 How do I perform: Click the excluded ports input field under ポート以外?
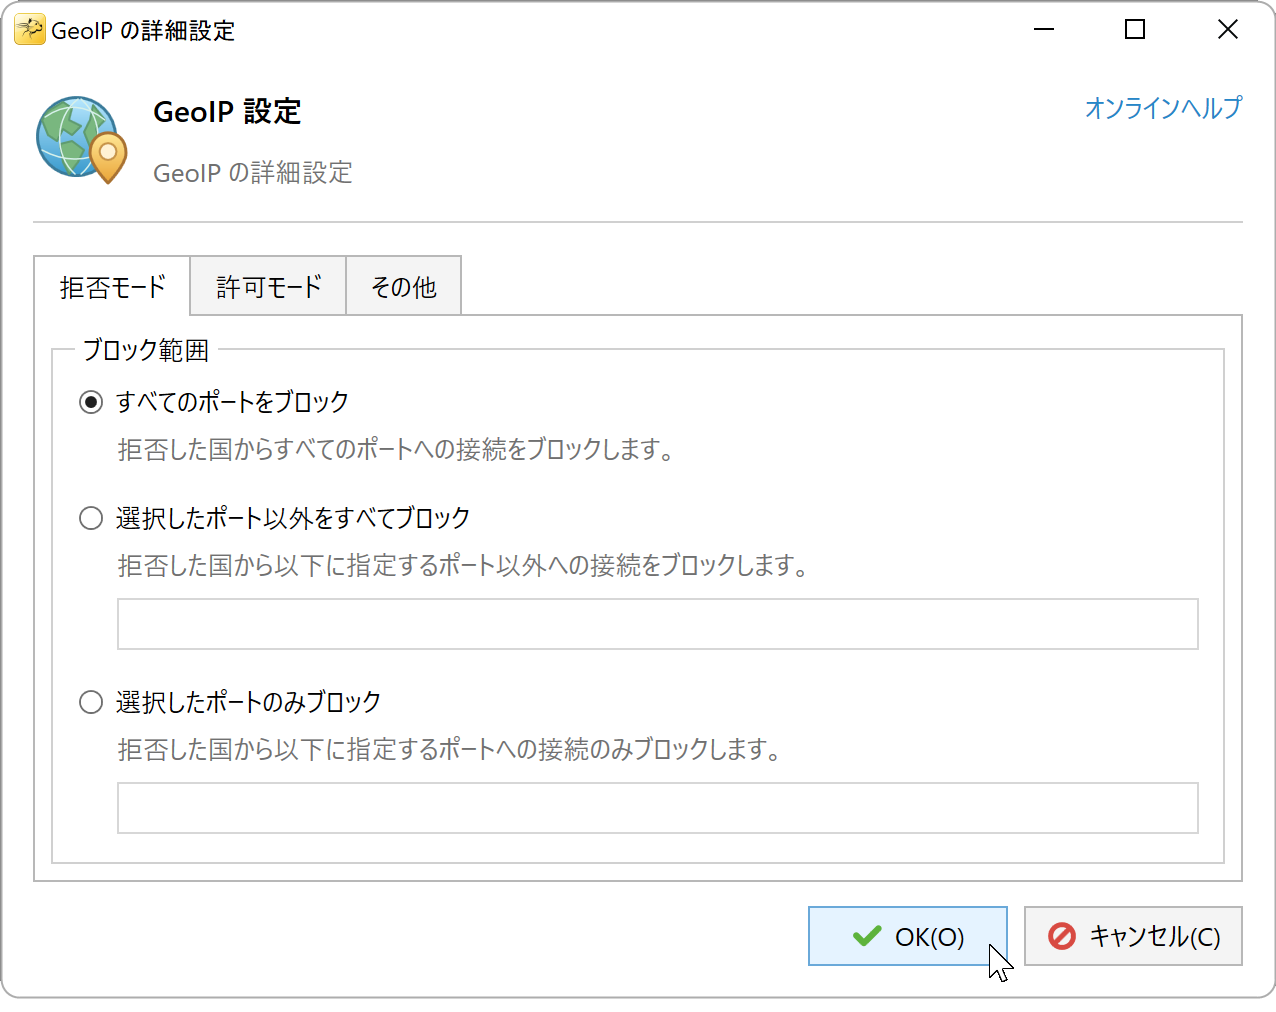(658, 624)
